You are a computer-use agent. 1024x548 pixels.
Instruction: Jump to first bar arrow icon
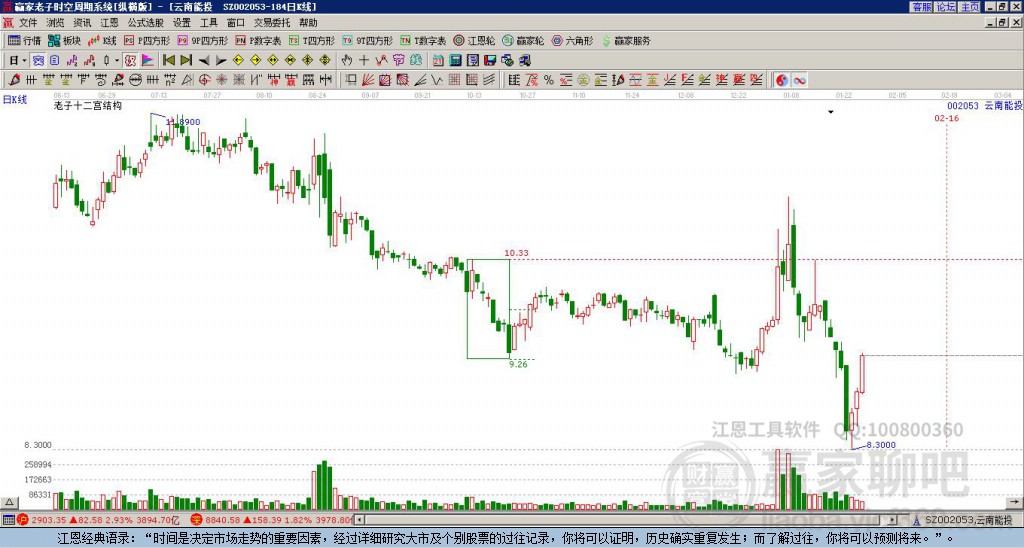pyautogui.click(x=168, y=61)
